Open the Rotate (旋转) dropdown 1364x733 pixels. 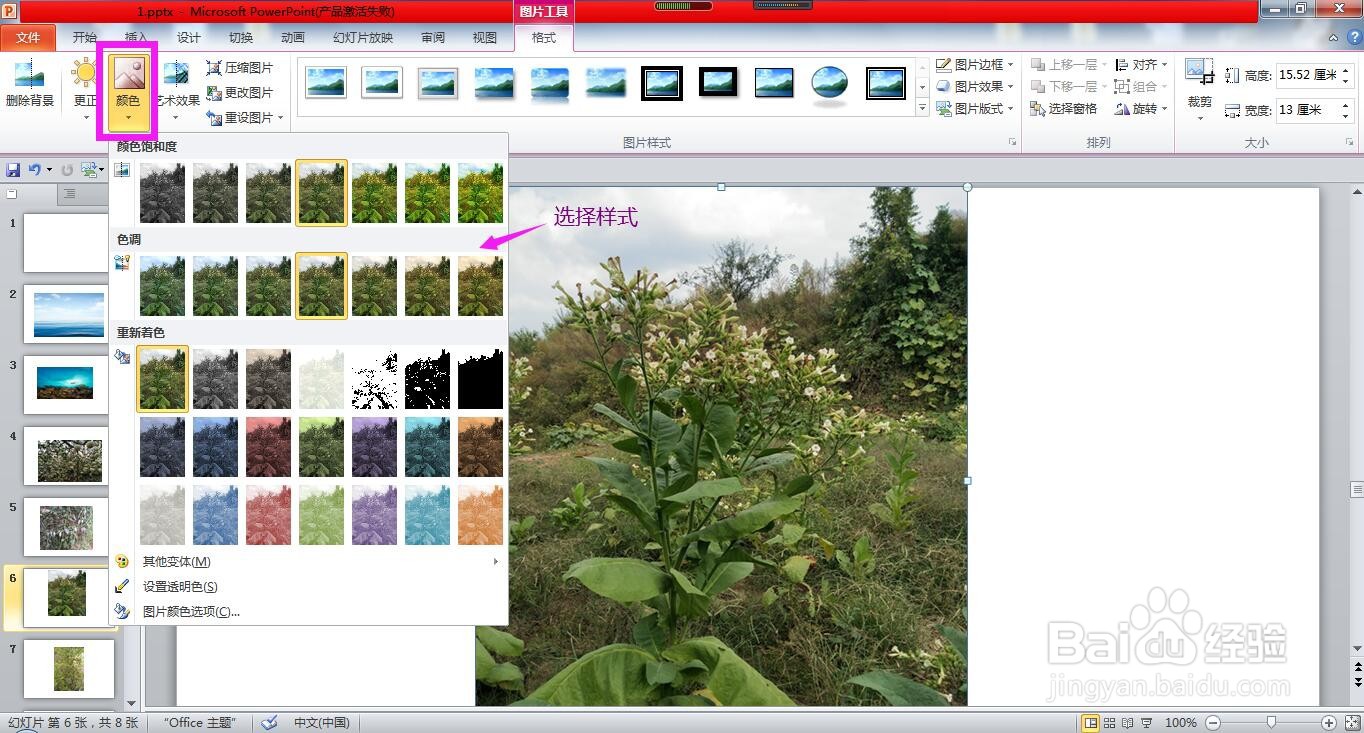1141,109
